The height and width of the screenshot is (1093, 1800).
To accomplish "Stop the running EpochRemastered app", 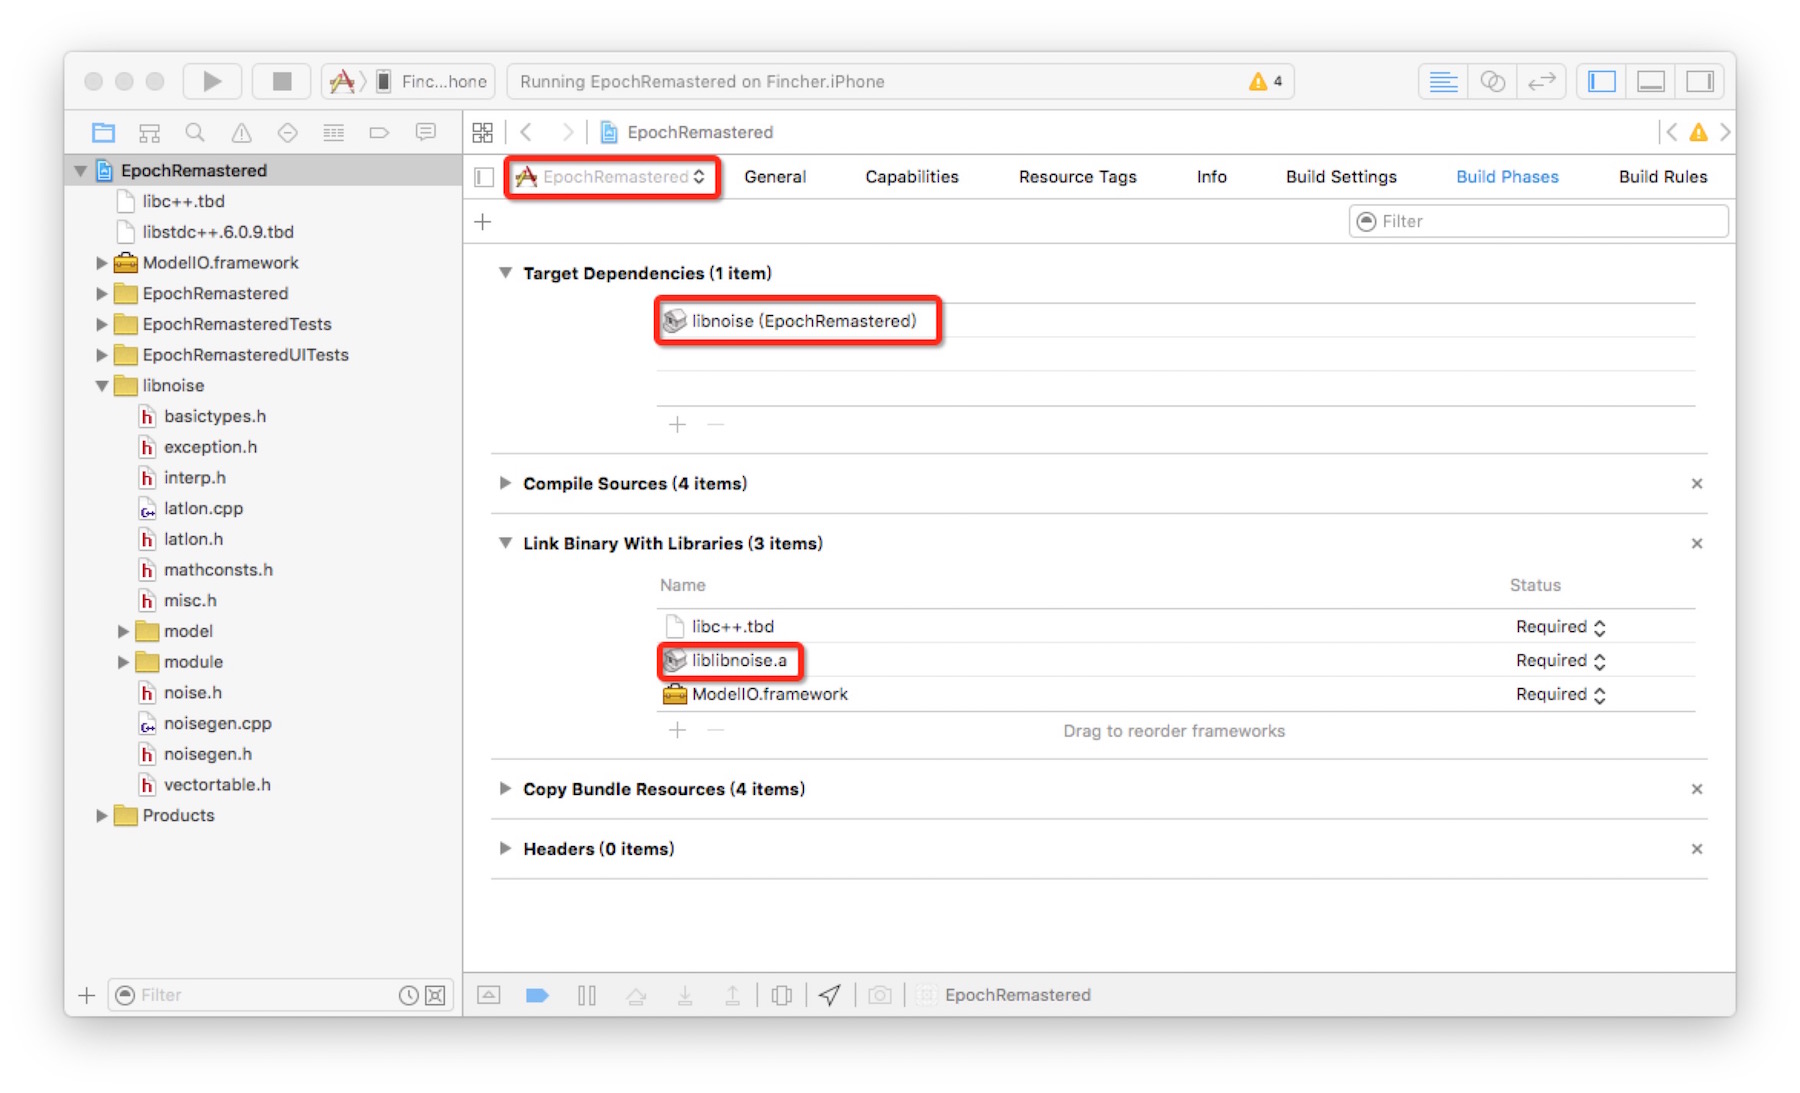I will [x=282, y=81].
